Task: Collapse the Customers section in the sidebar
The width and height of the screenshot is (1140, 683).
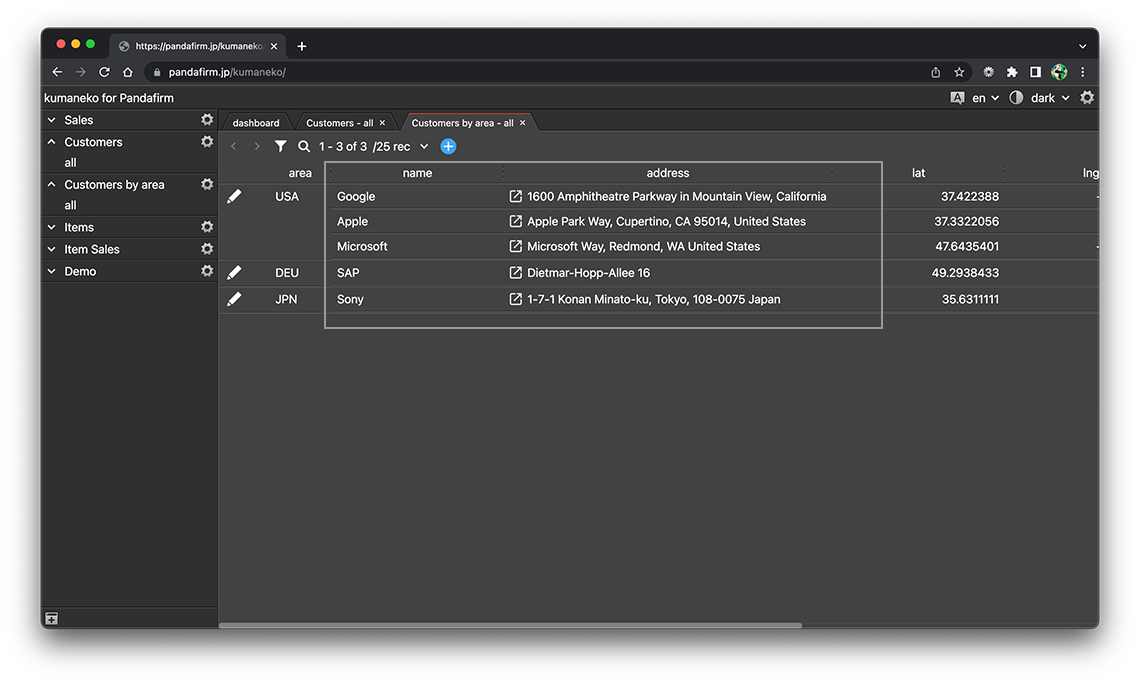Action: click(x=52, y=142)
